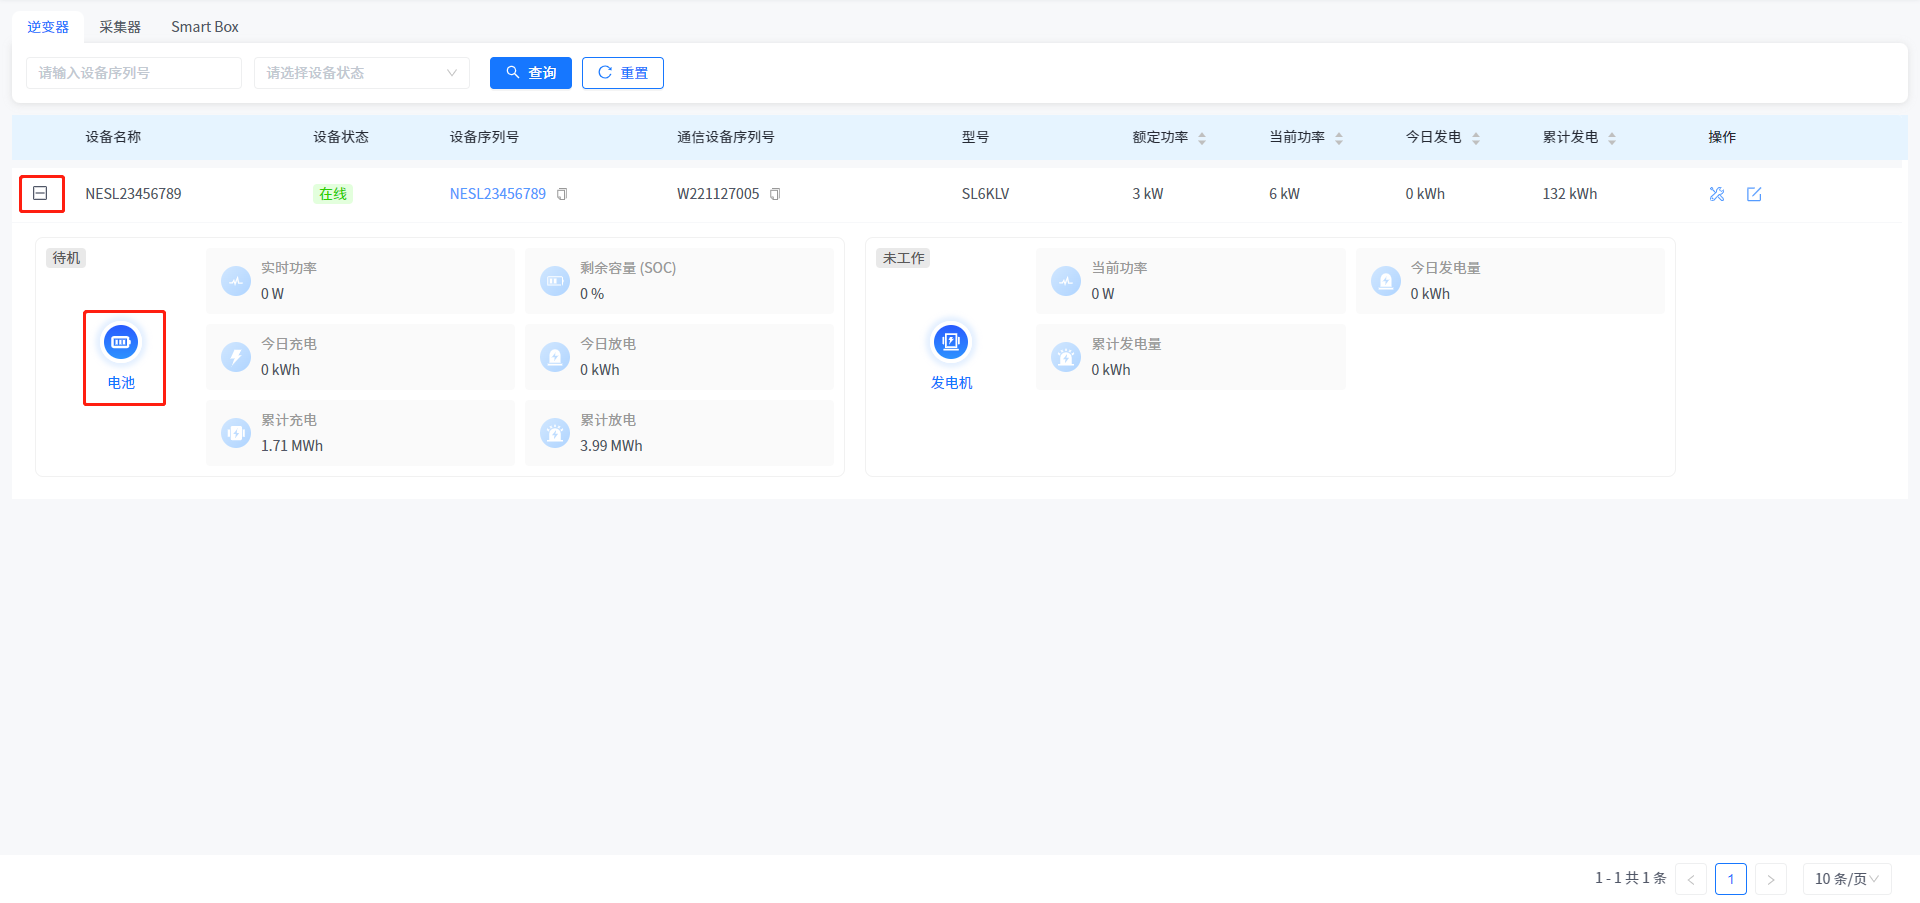
Task: Click the generator (发电机) icon
Action: point(950,343)
